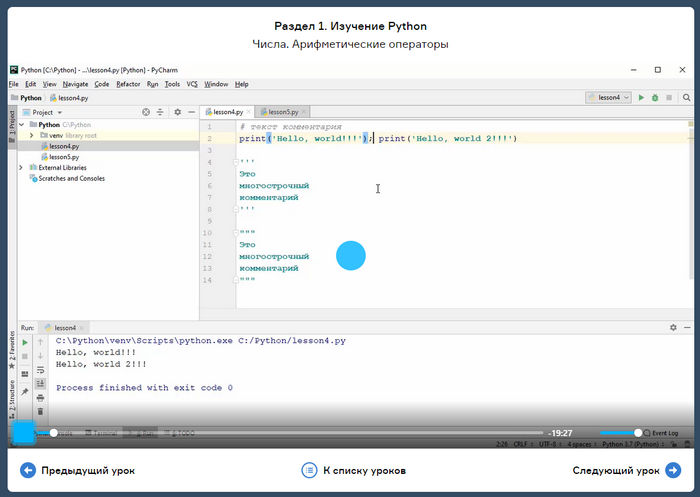Adjust the blue volume slider
This screenshot has width=700, height=497.
[x=621, y=433]
